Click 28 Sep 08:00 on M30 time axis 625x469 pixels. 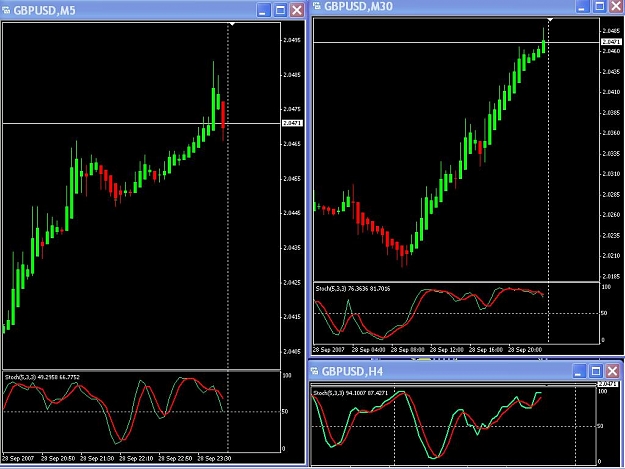click(x=407, y=349)
